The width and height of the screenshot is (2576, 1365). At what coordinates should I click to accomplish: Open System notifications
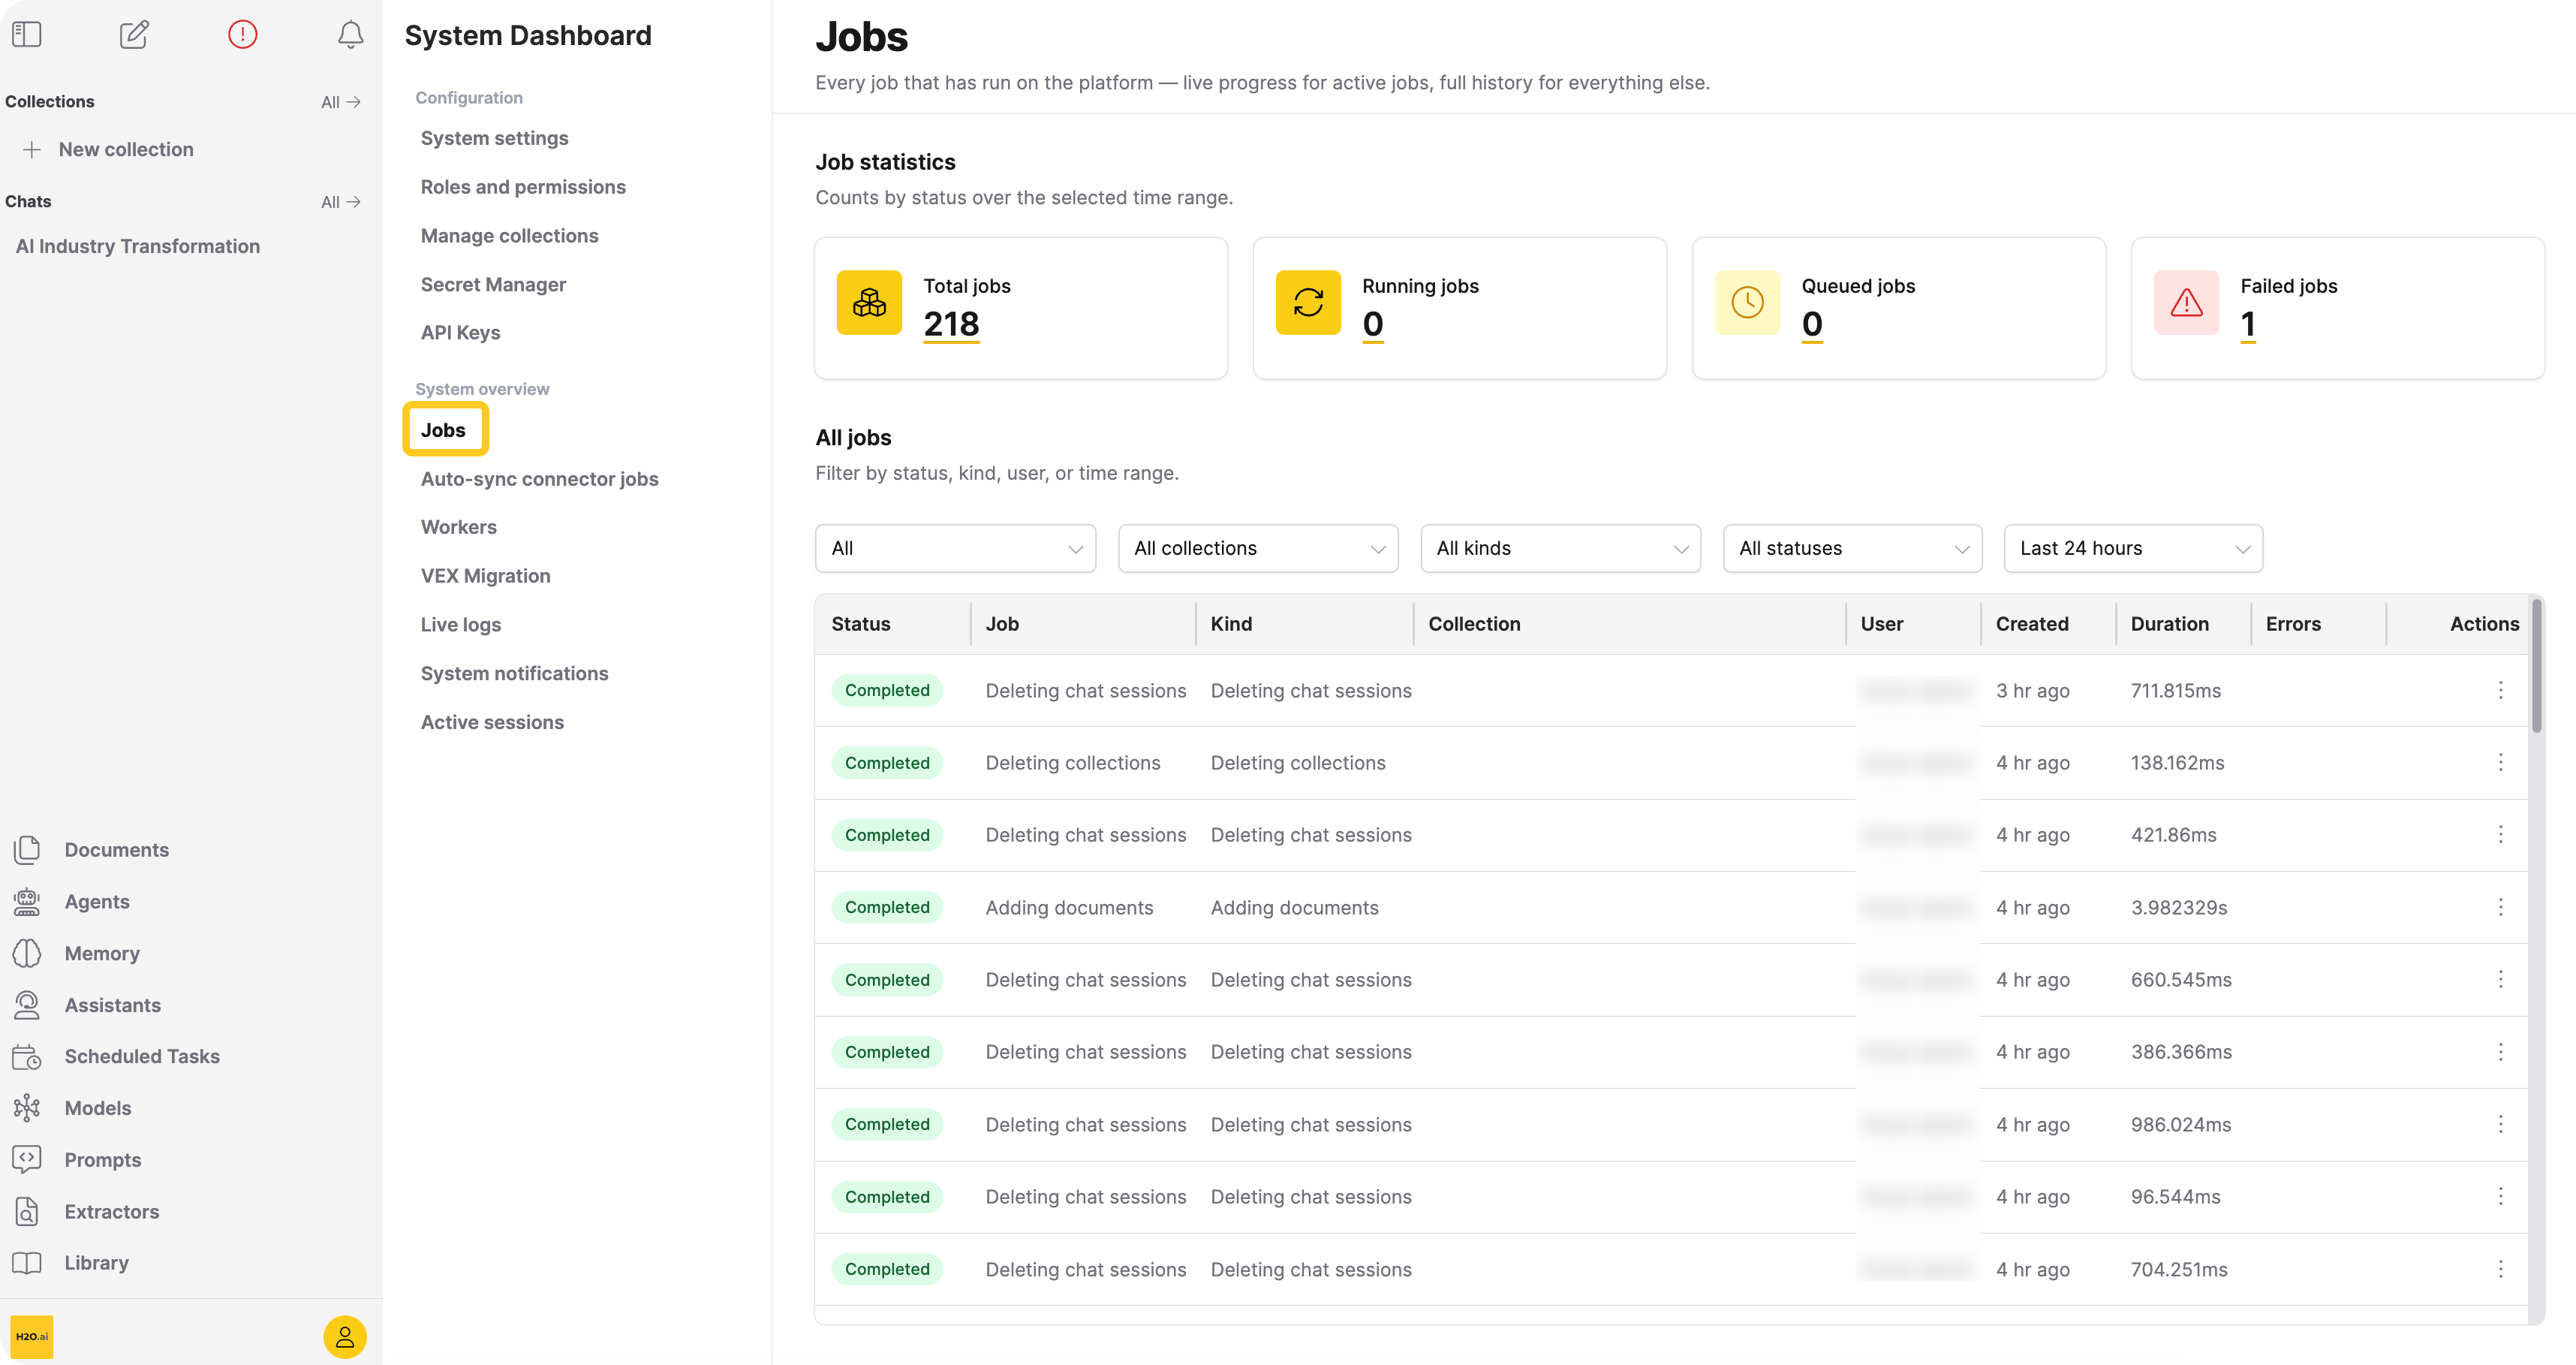coord(514,674)
